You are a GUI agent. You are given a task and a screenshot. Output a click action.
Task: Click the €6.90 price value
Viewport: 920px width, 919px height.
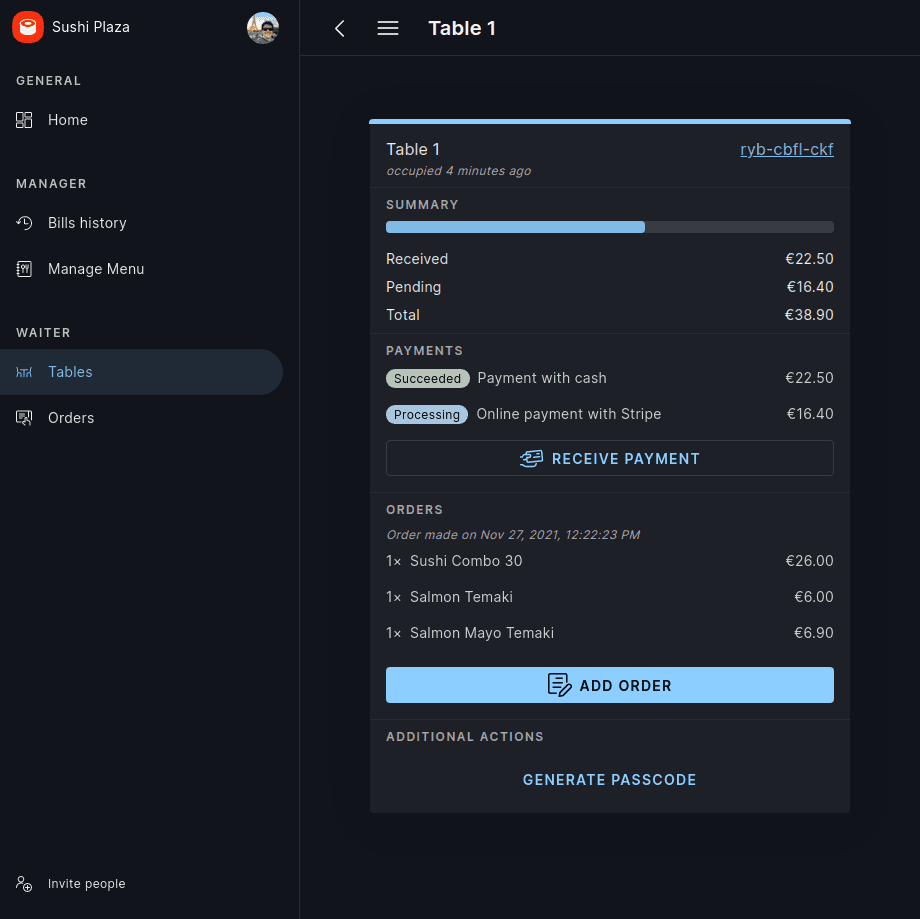pyautogui.click(x=813, y=633)
